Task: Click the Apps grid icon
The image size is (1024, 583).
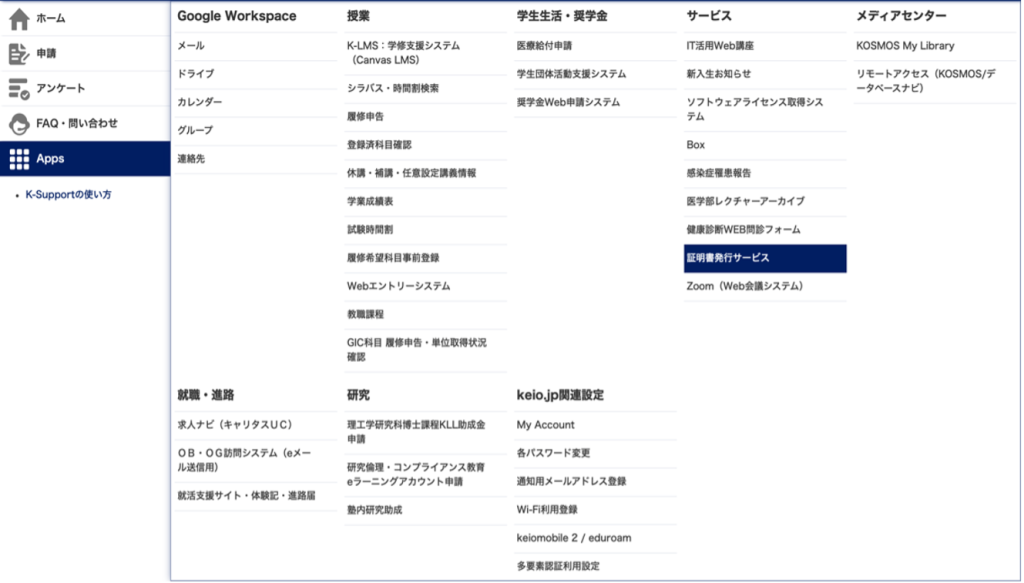Action: click(x=19, y=159)
